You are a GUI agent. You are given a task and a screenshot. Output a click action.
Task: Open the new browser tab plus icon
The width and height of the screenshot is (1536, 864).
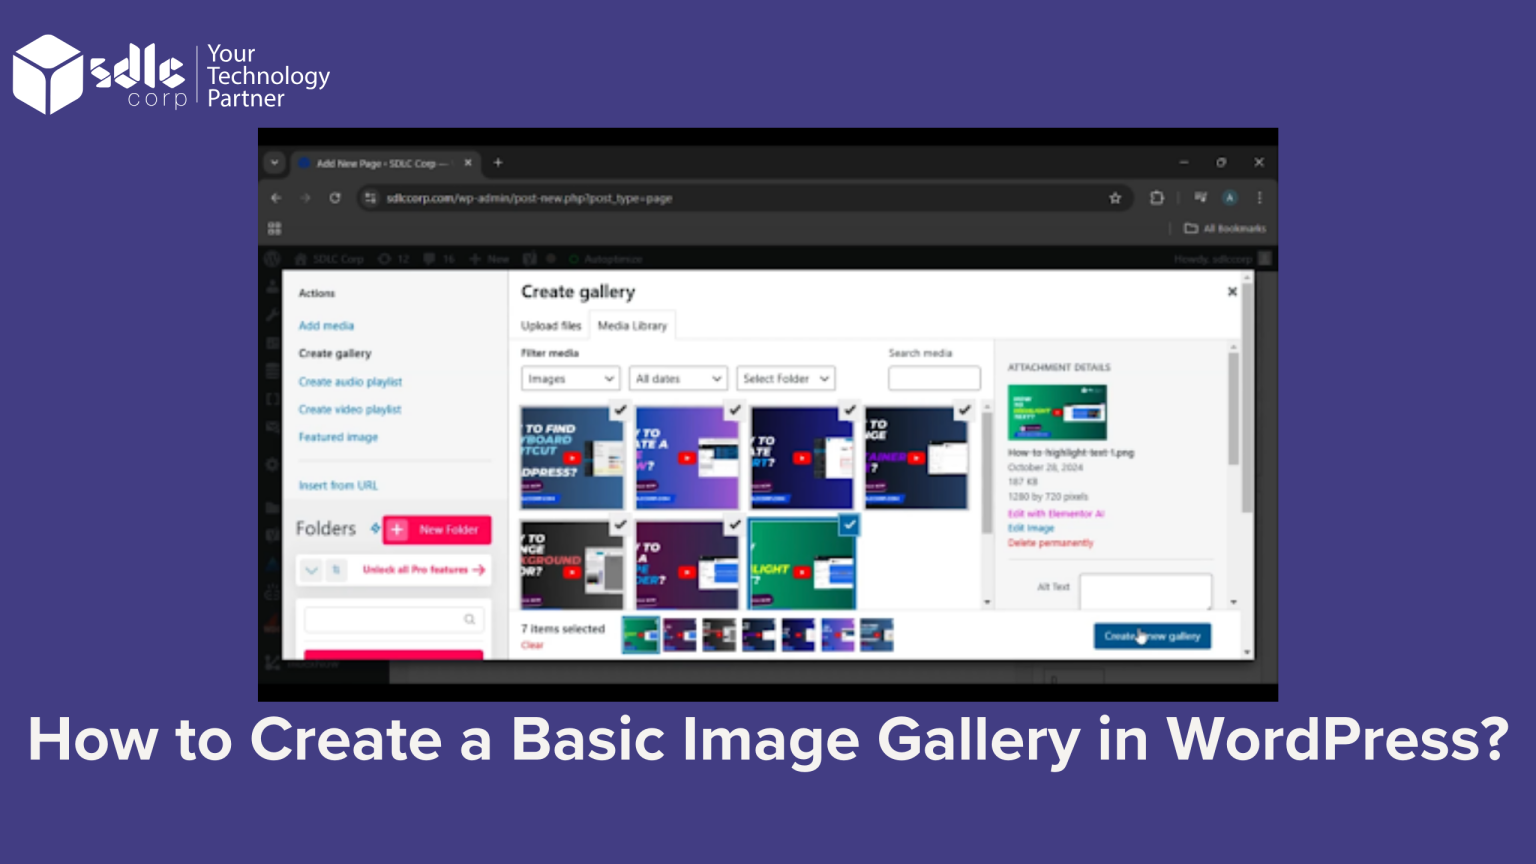coord(498,163)
